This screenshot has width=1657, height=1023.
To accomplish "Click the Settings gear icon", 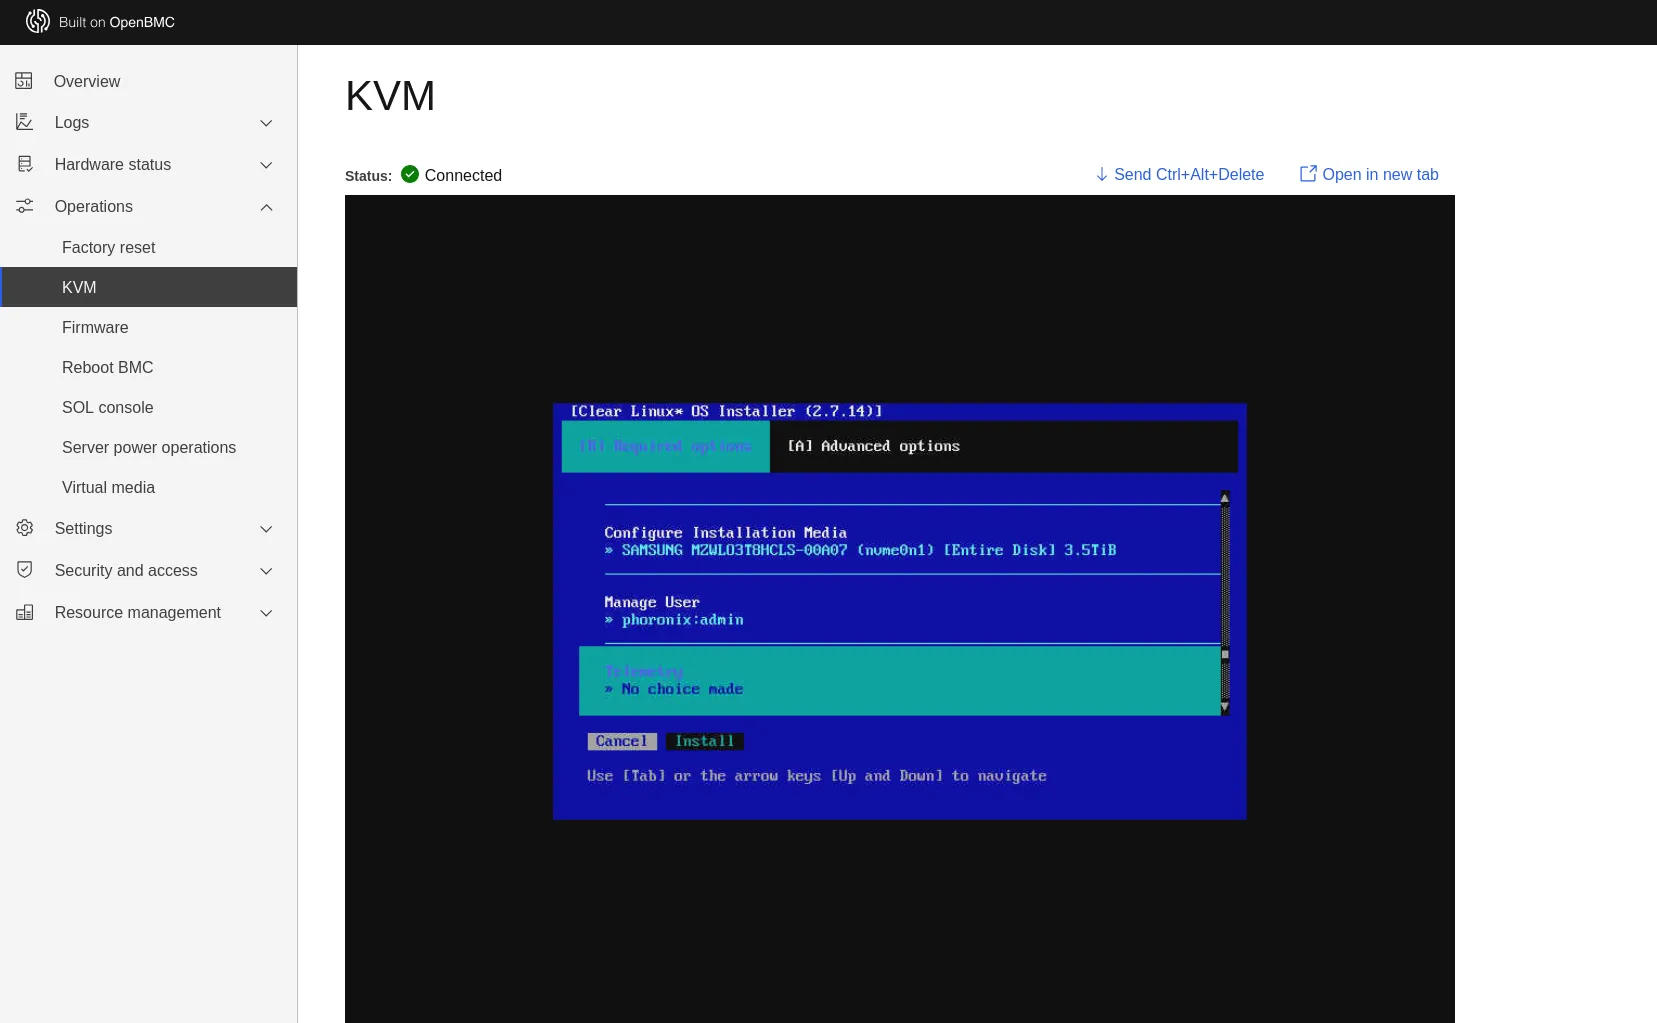I will 25,528.
